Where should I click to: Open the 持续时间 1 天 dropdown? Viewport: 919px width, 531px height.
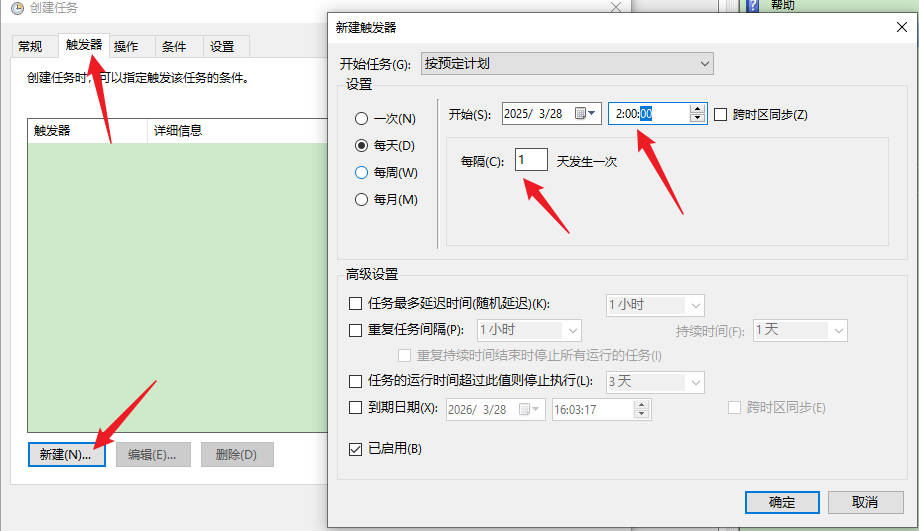[800, 331]
